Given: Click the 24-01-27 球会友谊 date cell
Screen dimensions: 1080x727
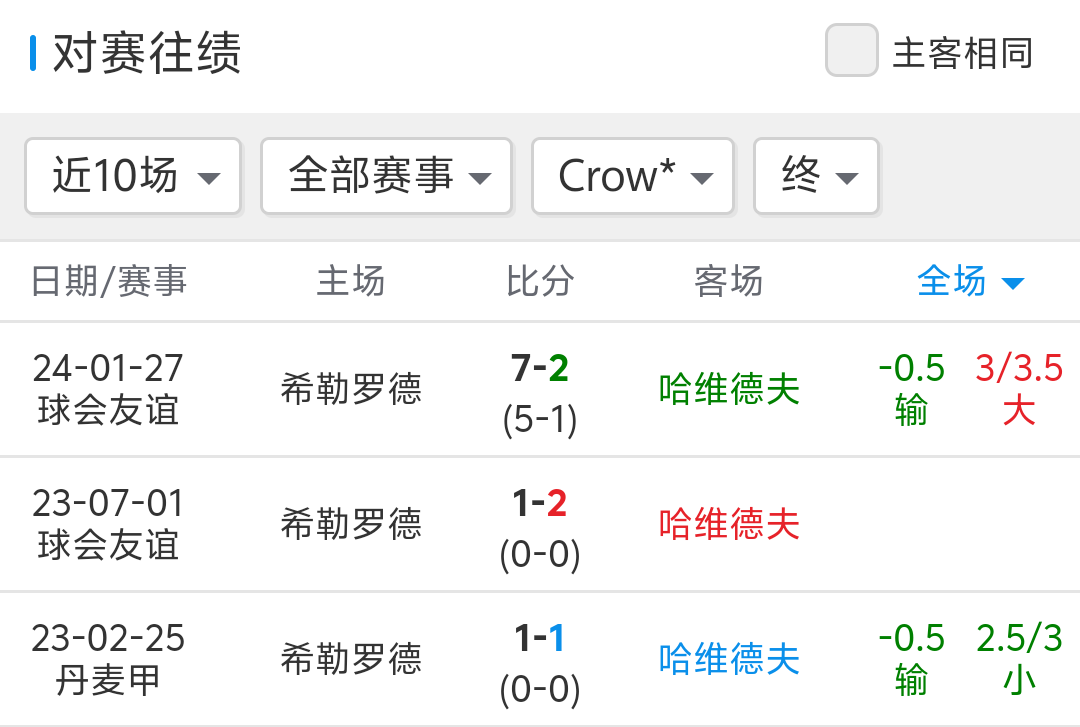Looking at the screenshot, I should pos(108,389).
